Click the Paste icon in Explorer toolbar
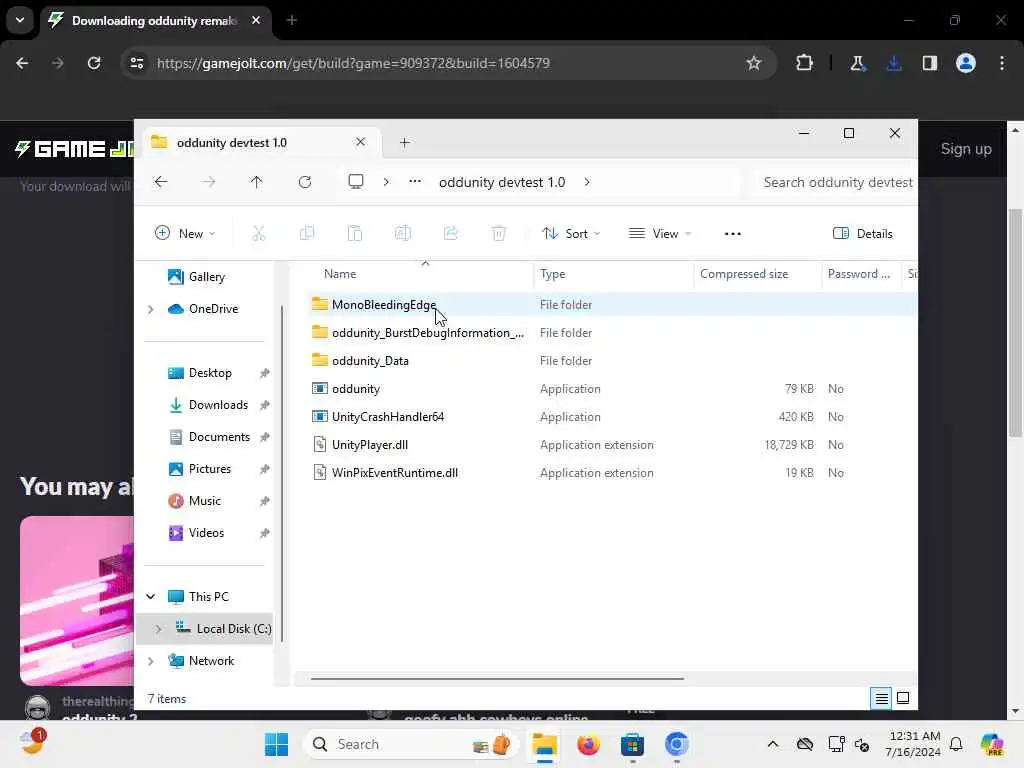The height and width of the screenshot is (768, 1024). [x=355, y=233]
